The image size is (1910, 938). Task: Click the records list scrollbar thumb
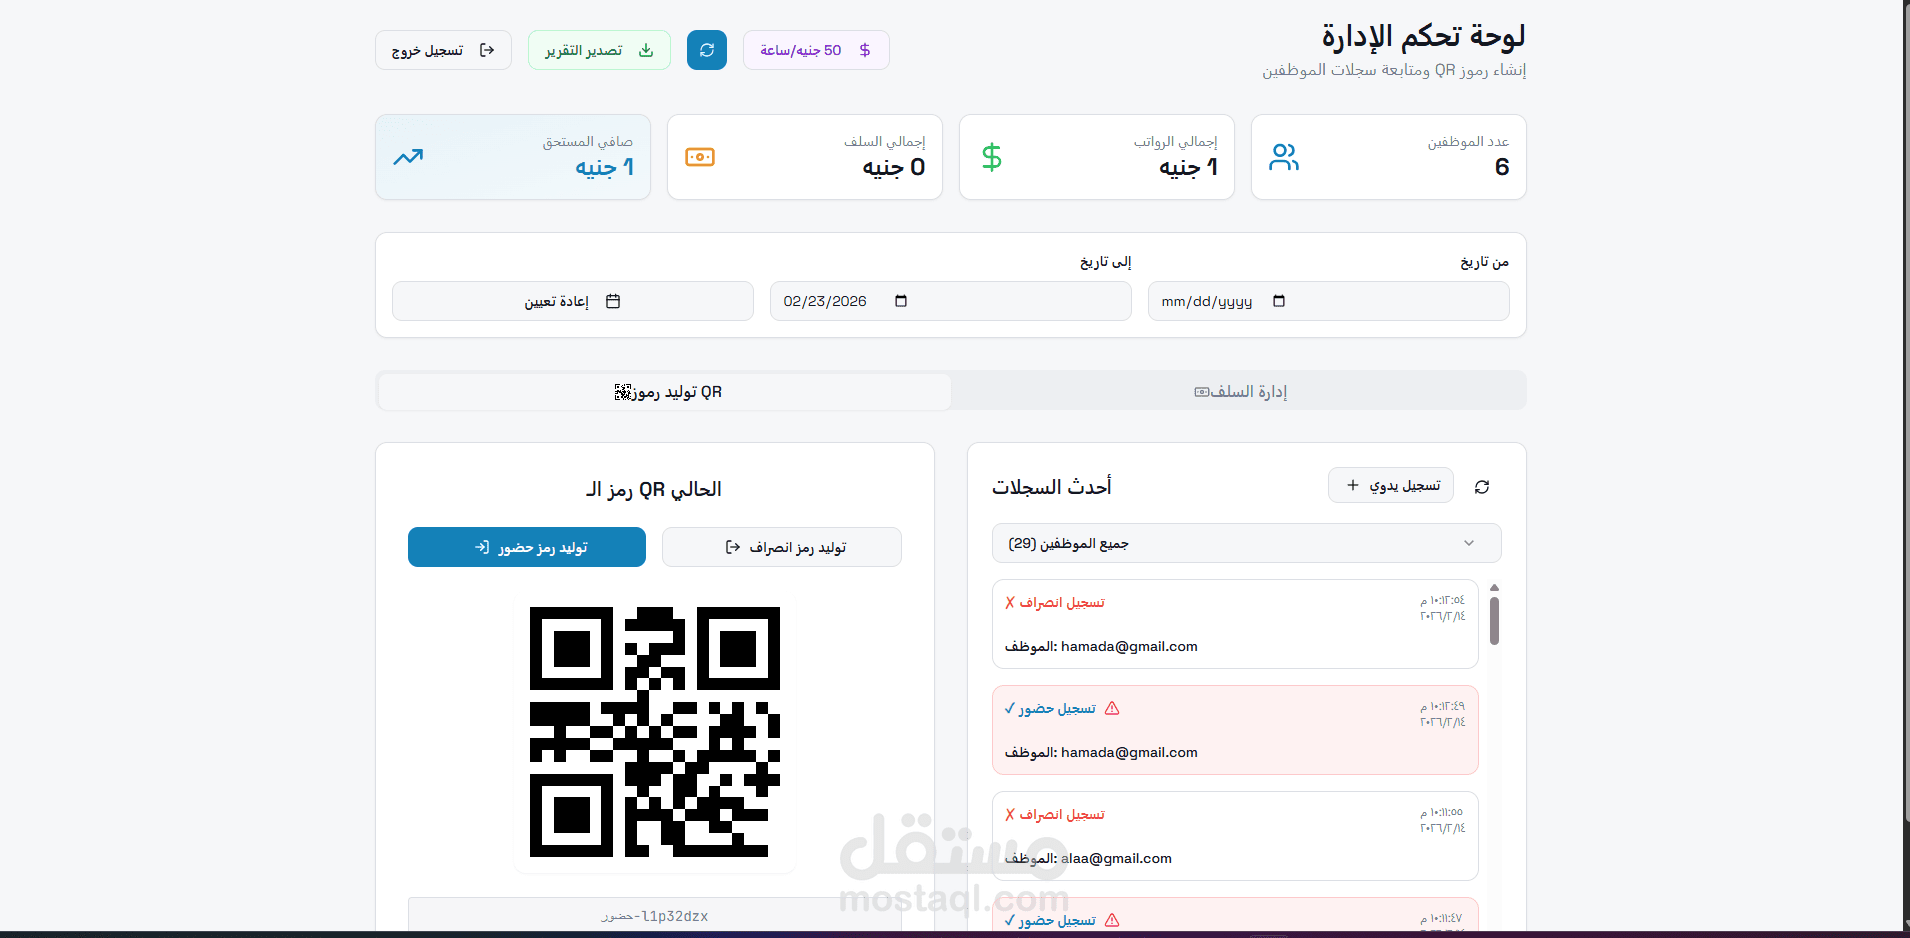click(x=1494, y=621)
